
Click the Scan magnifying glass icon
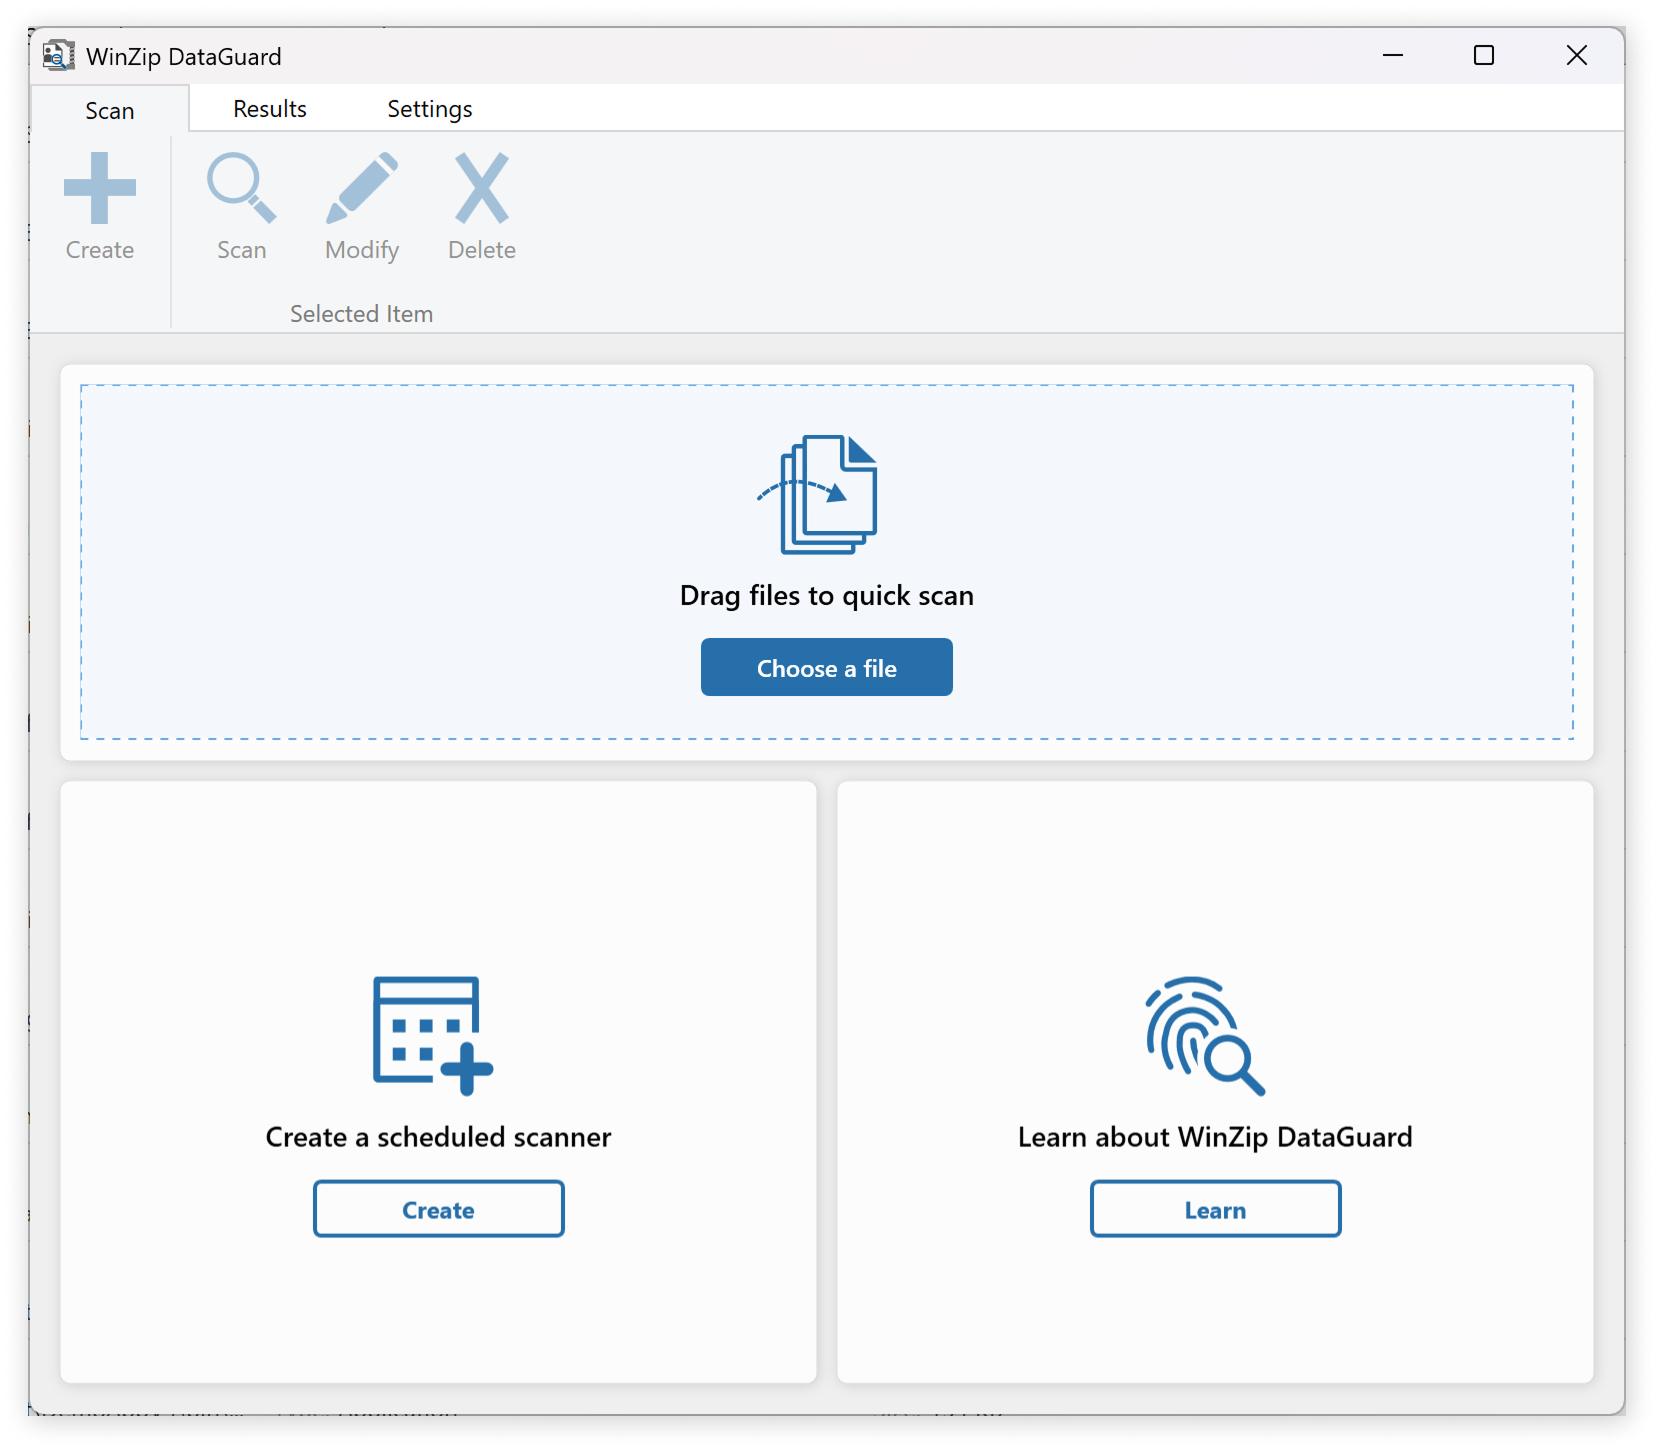tap(241, 188)
